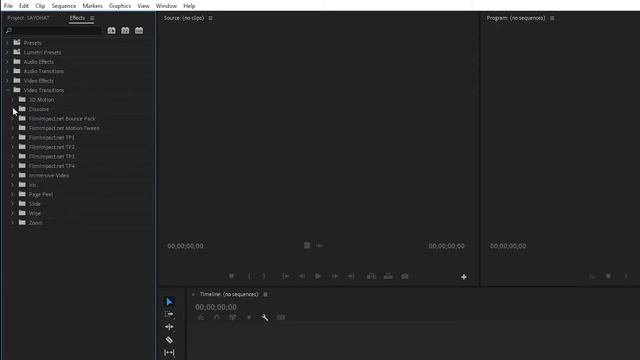Filter by YUV Effects icon
The width and height of the screenshot is (640, 360).
pyautogui.click(x=139, y=31)
